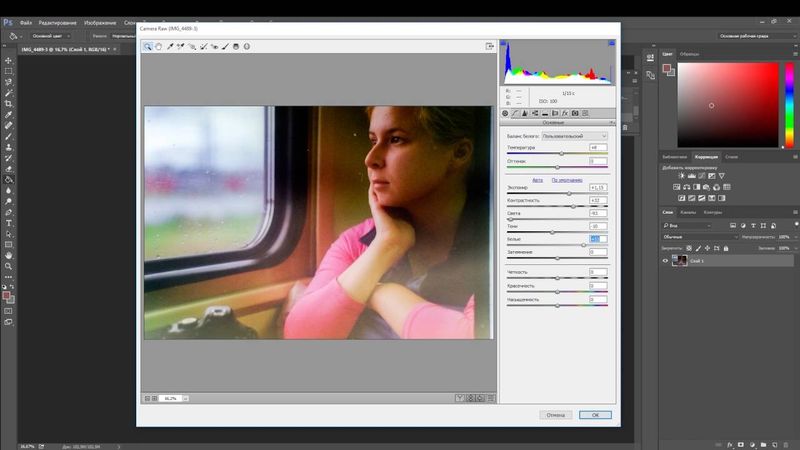Click the Слой 1 layer thumbnail
Viewport: 800px width, 450px height.
click(x=679, y=261)
